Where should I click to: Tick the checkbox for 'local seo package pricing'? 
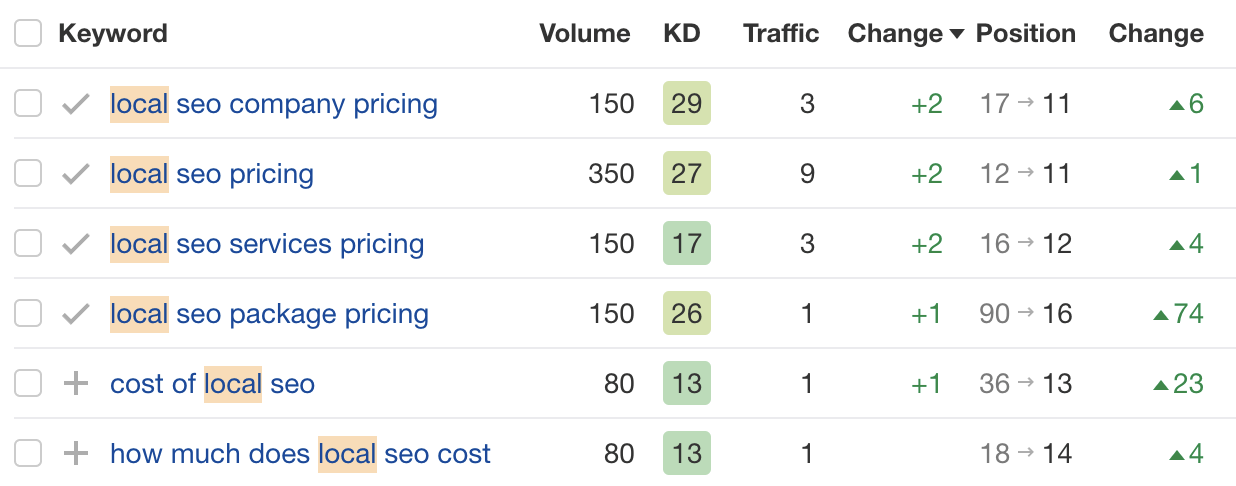(28, 314)
